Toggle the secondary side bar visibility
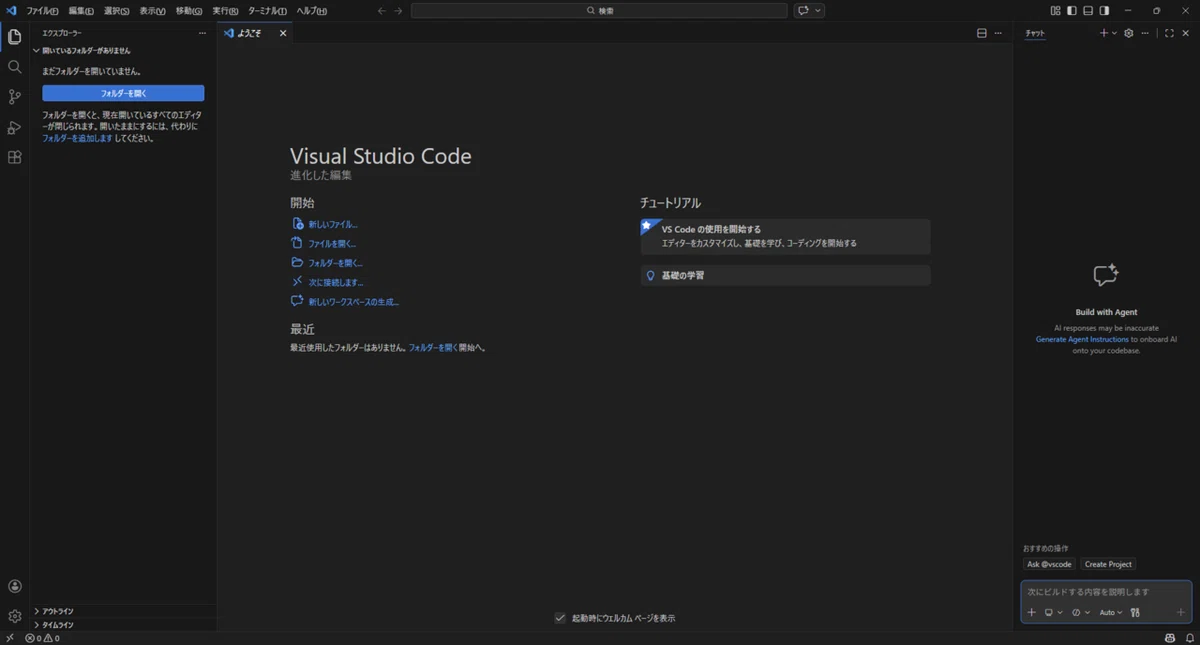Image resolution: width=1200 pixels, height=645 pixels. 1104,10
